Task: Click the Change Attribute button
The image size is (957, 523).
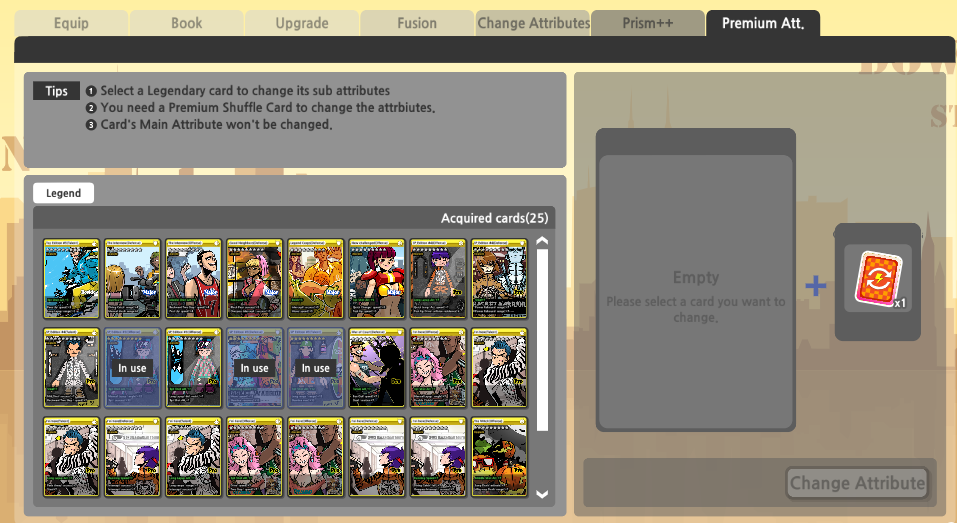Action: click(858, 483)
